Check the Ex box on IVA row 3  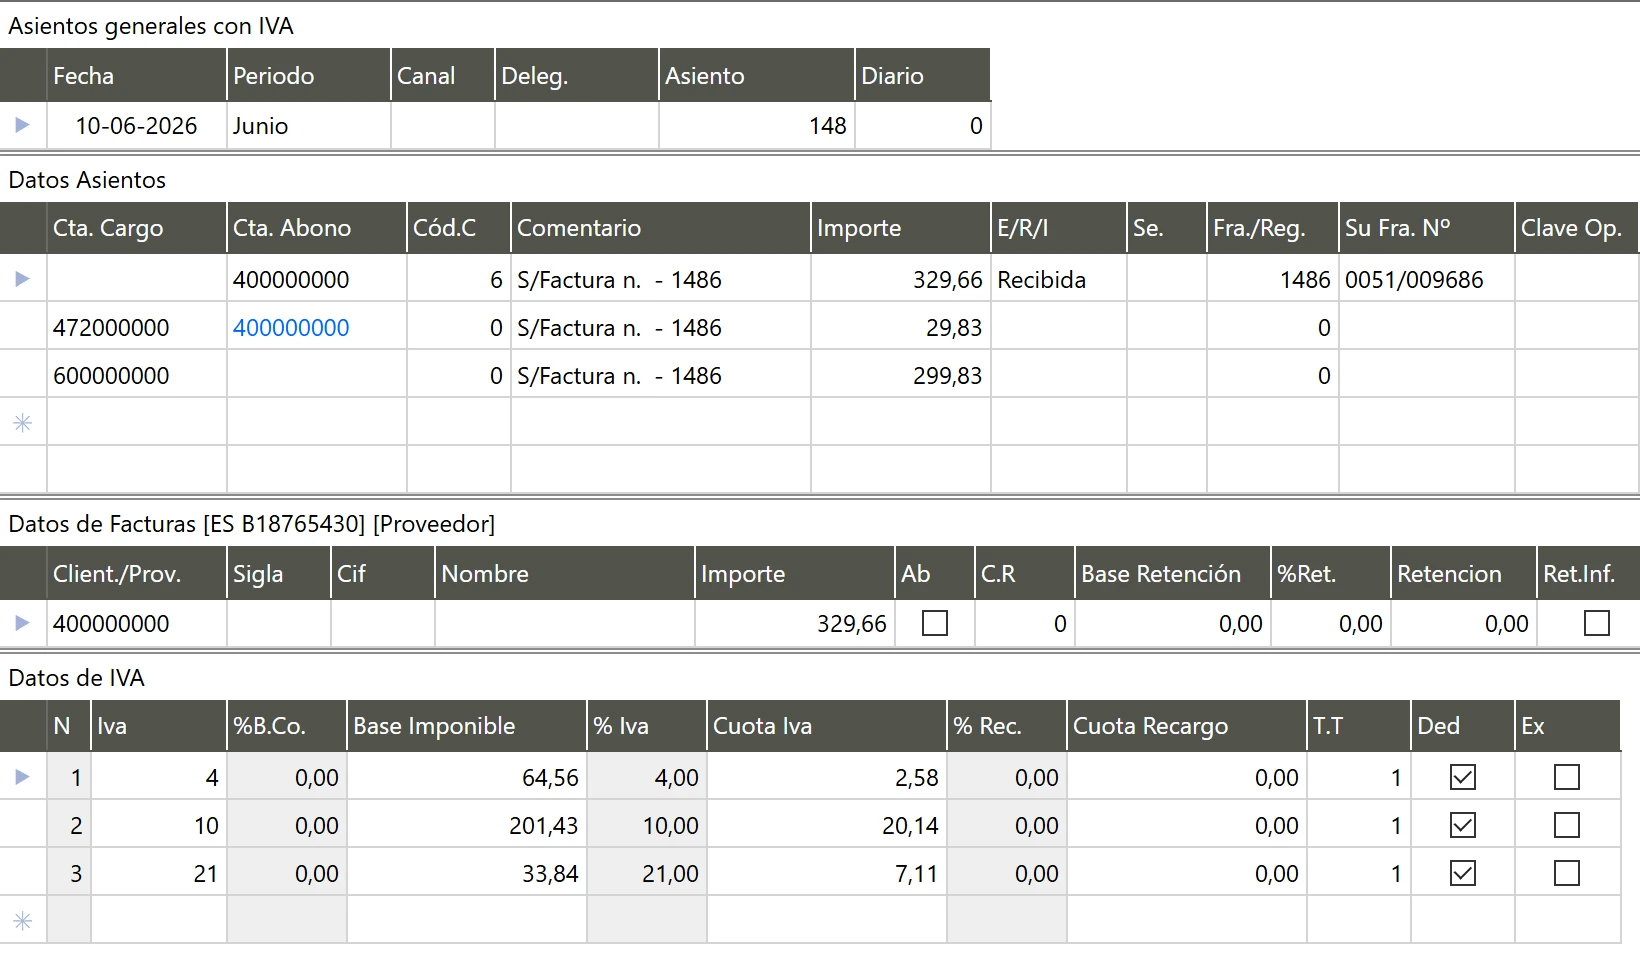(x=1567, y=873)
